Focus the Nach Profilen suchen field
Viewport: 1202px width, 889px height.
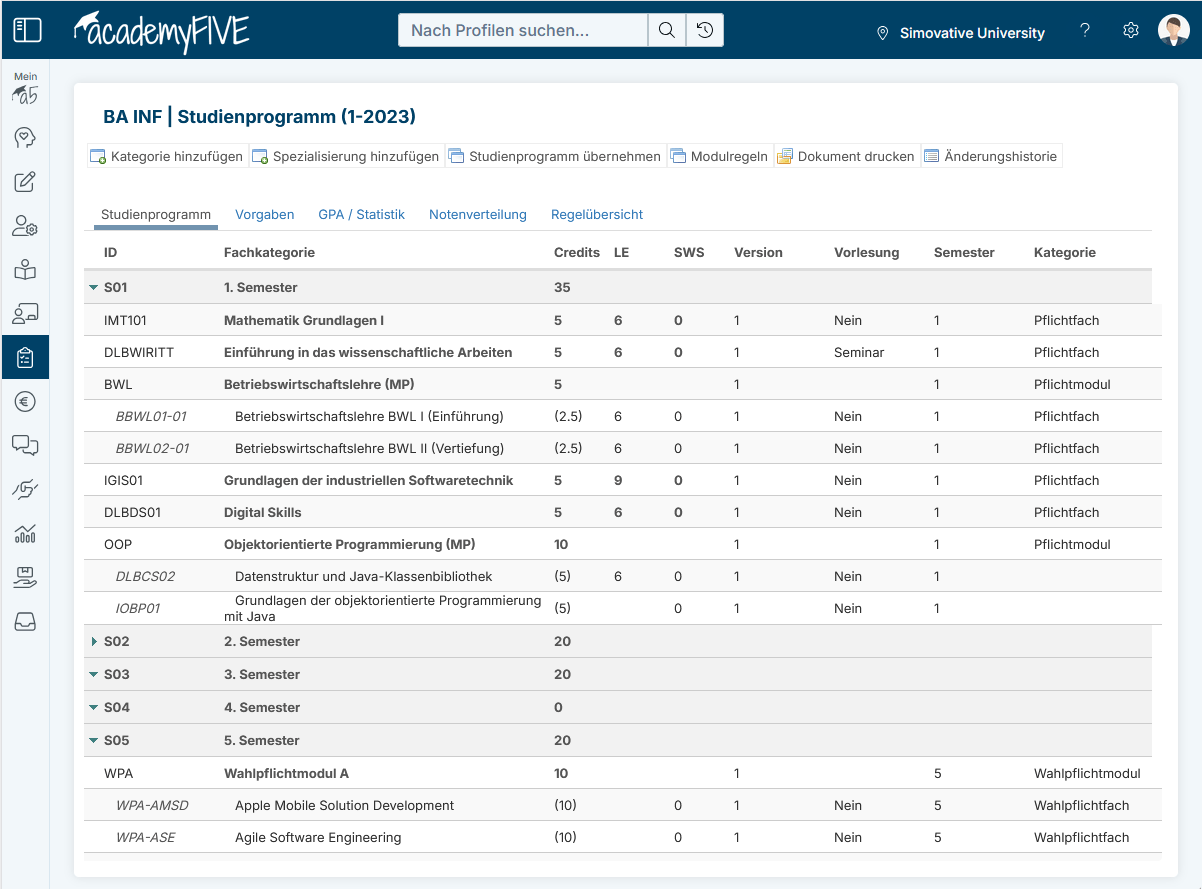pos(522,31)
